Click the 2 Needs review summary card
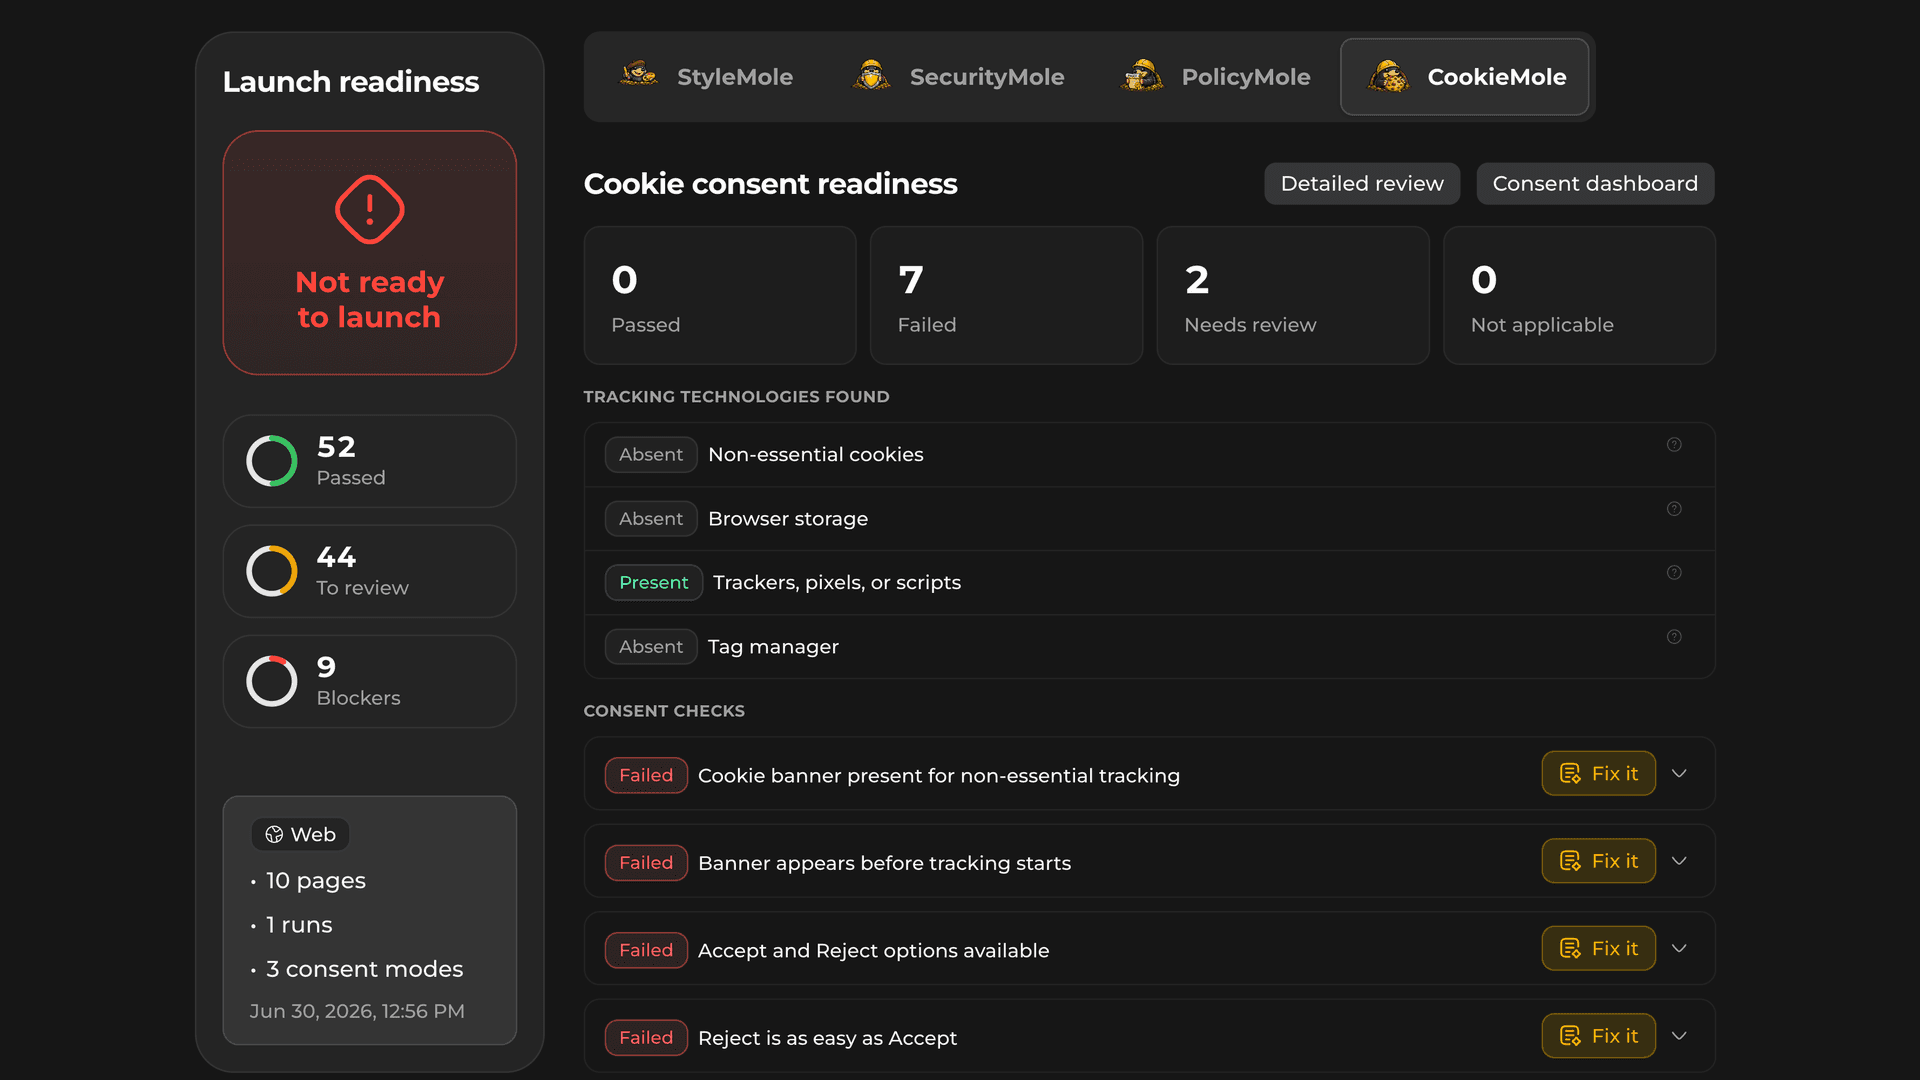 [1293, 295]
